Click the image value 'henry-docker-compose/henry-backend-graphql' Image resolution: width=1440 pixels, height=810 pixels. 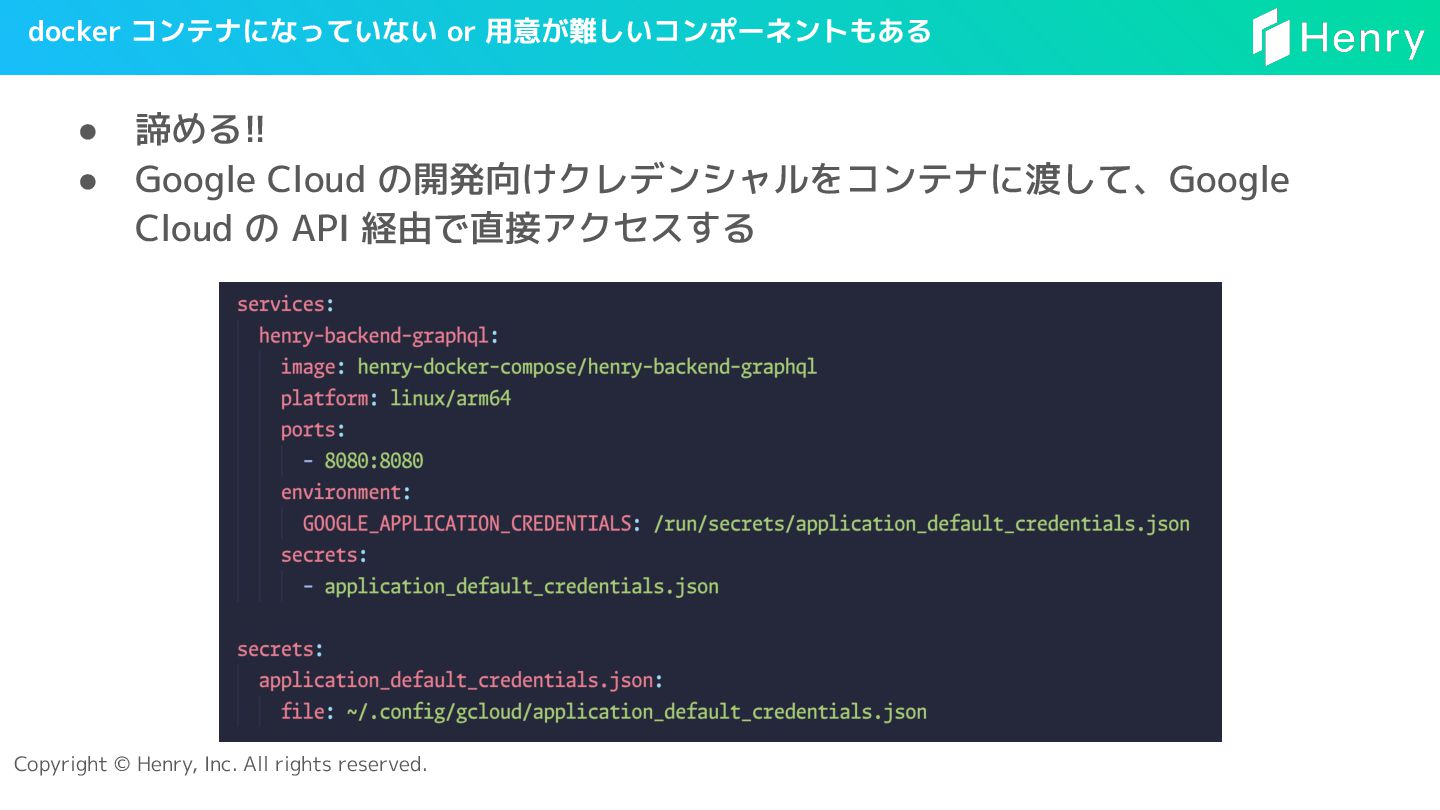click(x=587, y=367)
